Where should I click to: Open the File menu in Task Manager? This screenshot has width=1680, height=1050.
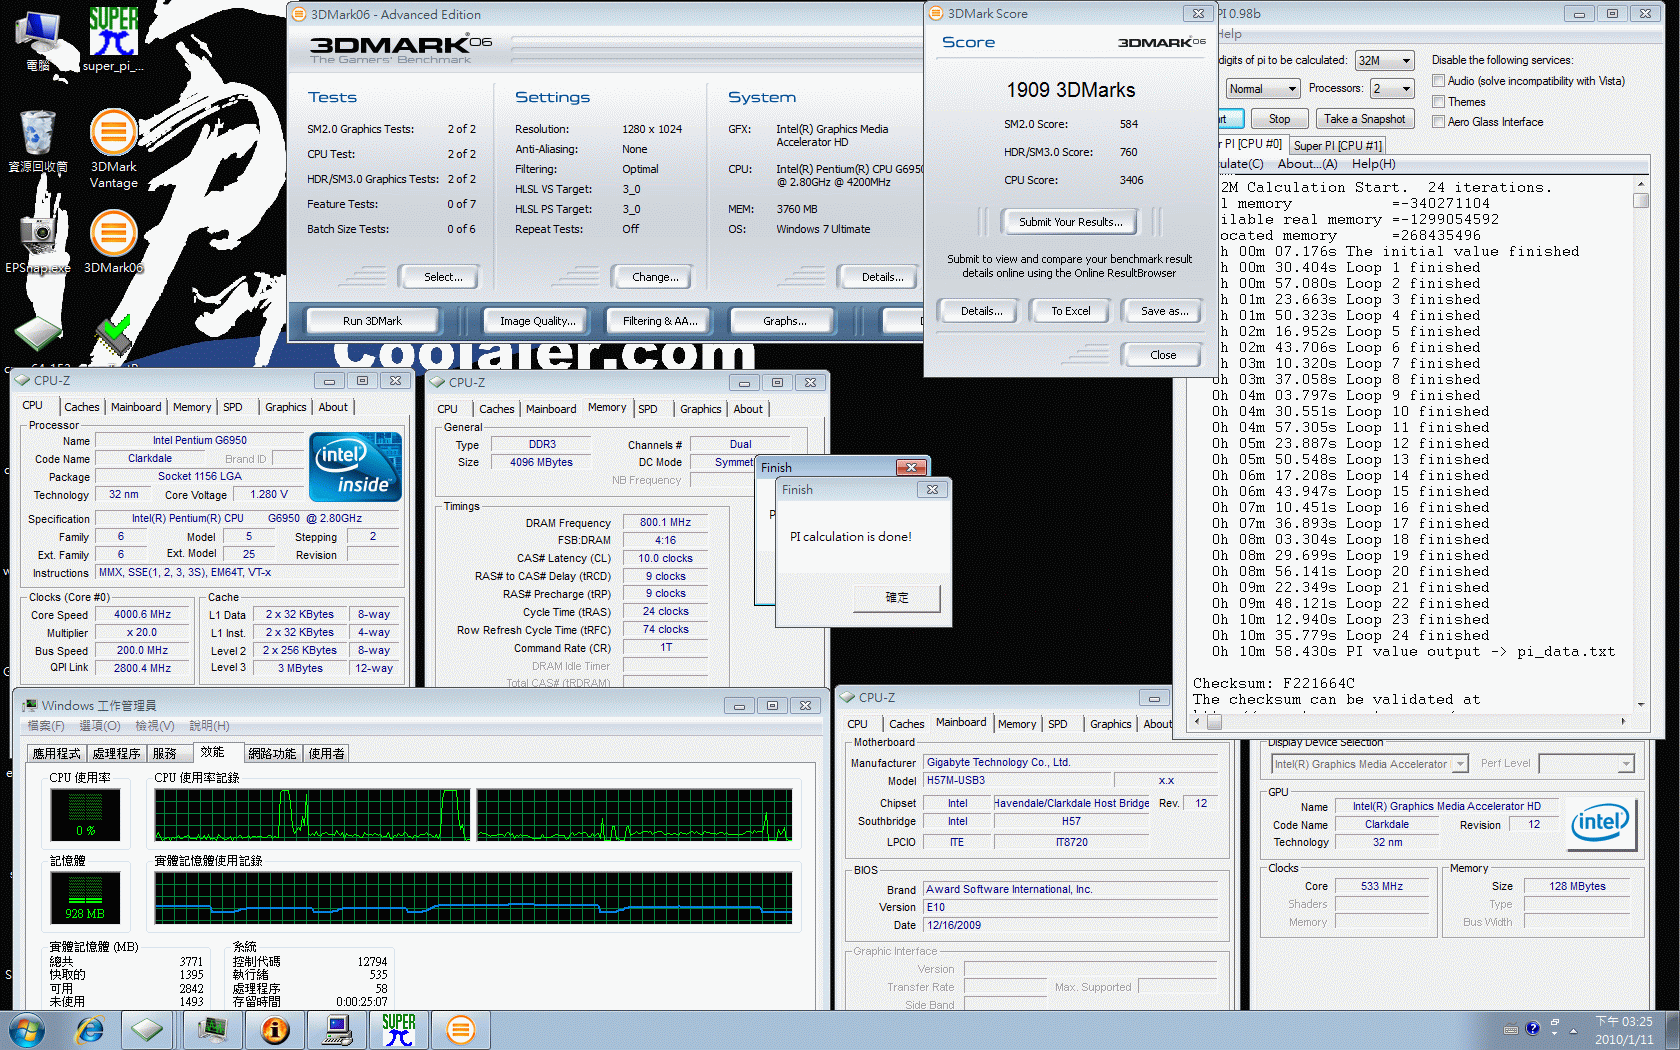[x=46, y=726]
